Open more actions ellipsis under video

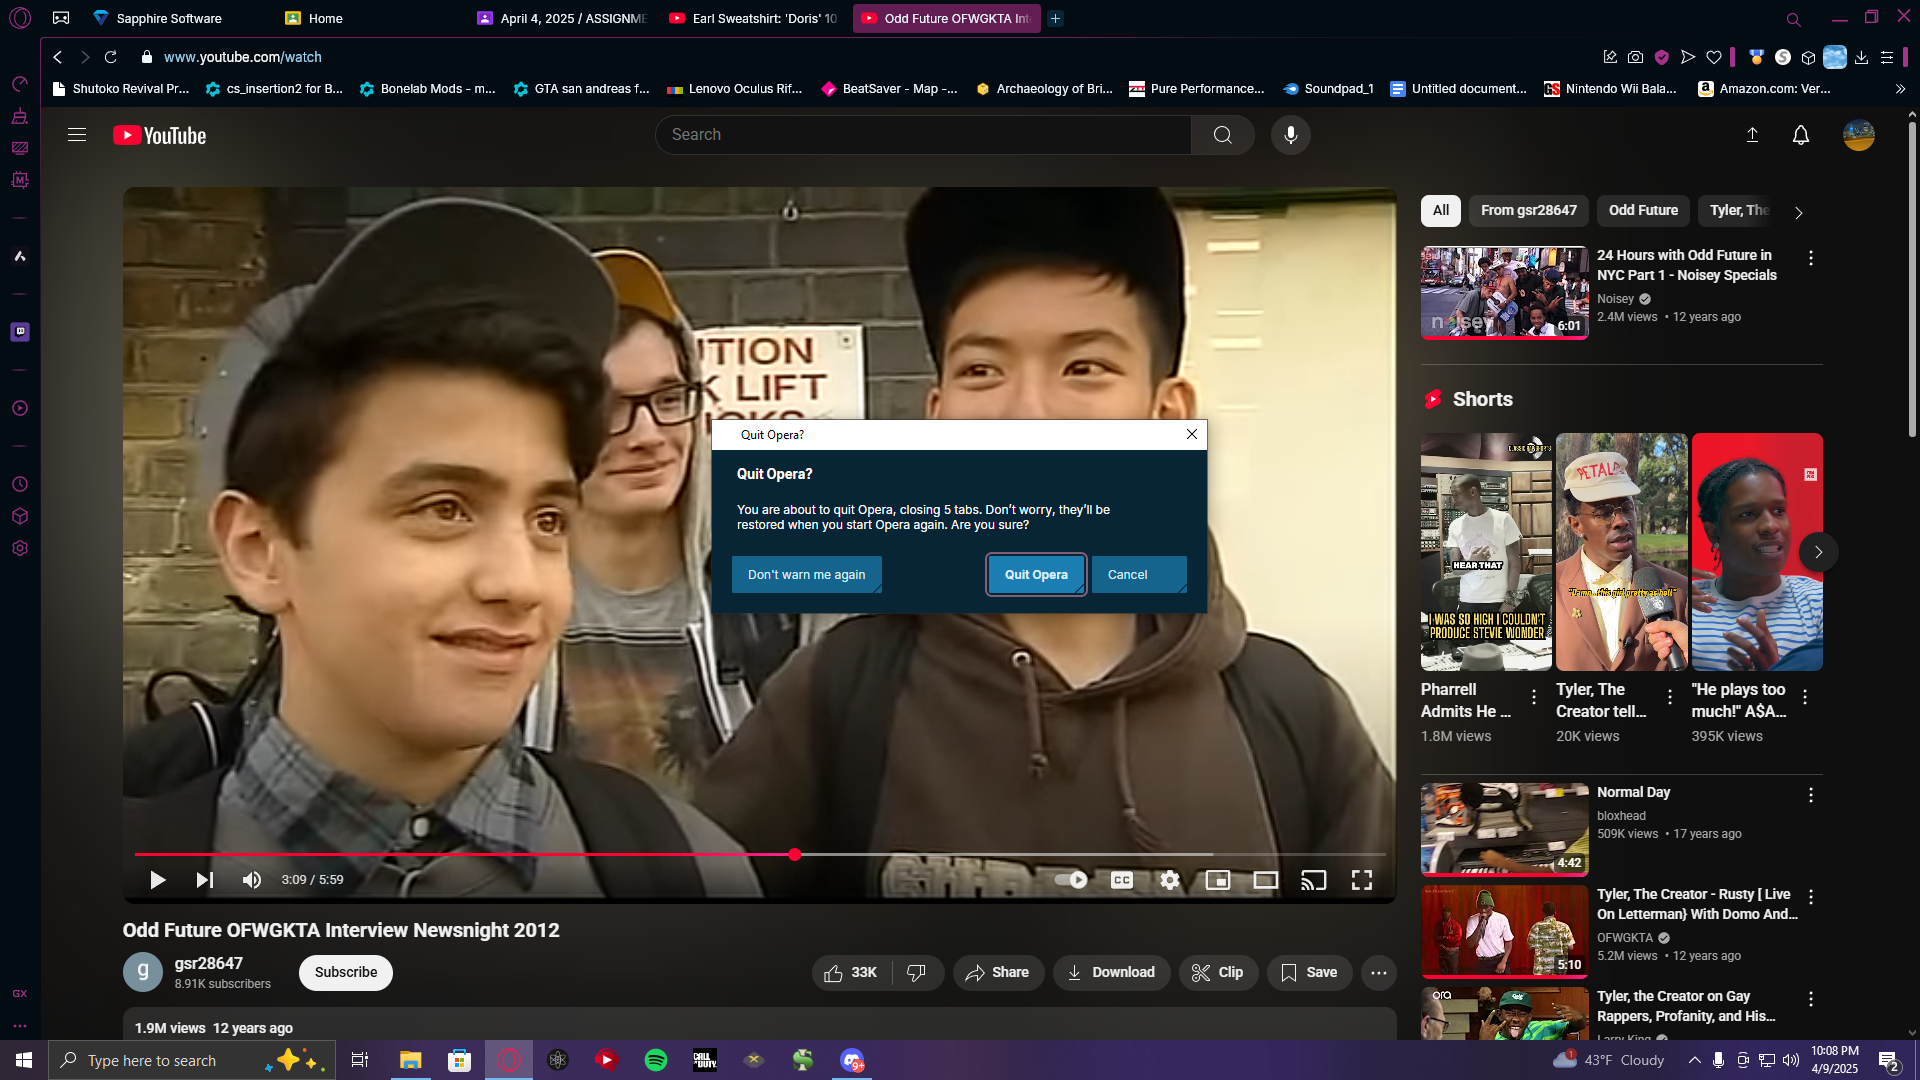point(1378,973)
